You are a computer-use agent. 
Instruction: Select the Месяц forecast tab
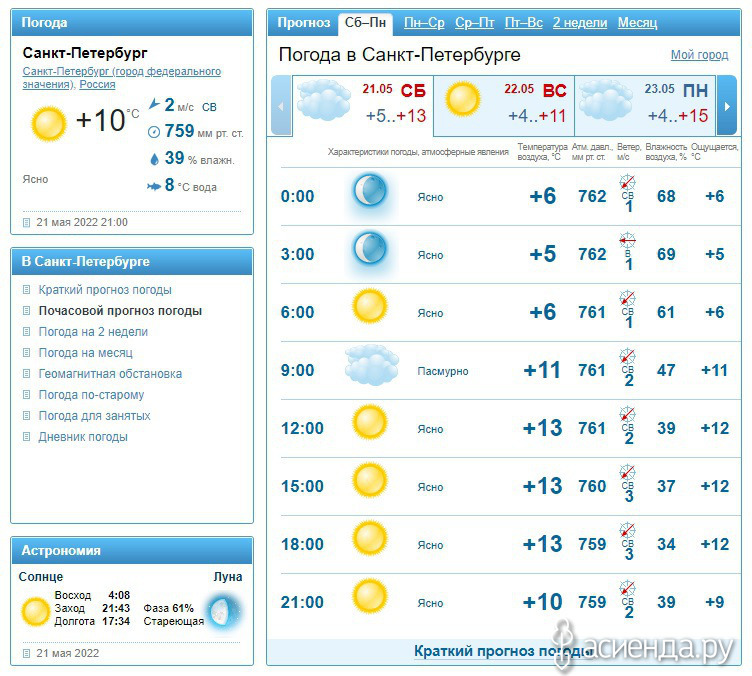pyautogui.click(x=637, y=23)
